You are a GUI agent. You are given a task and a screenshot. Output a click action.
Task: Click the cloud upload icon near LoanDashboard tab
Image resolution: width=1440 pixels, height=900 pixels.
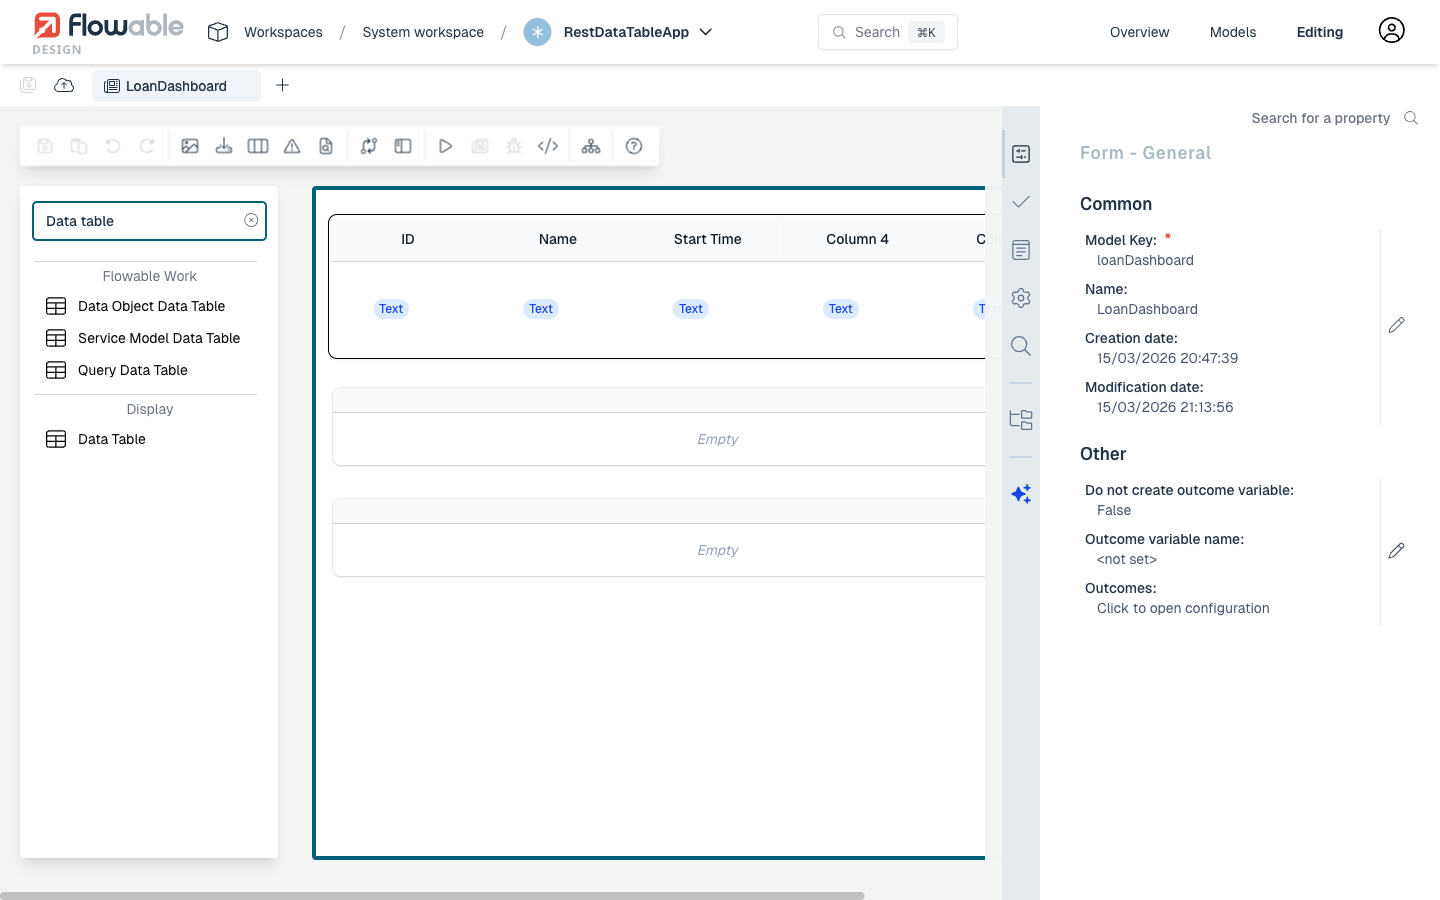tap(64, 85)
